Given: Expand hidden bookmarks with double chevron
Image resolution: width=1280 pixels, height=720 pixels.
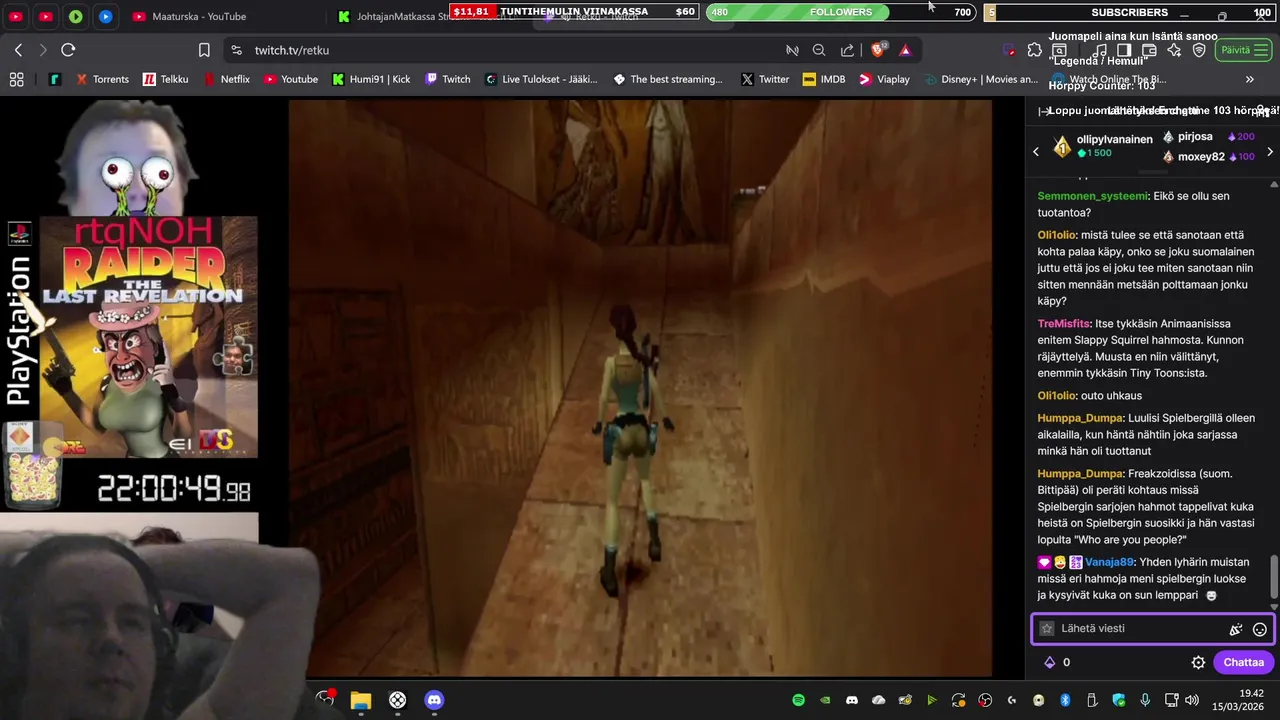Looking at the screenshot, I should tap(1249, 79).
